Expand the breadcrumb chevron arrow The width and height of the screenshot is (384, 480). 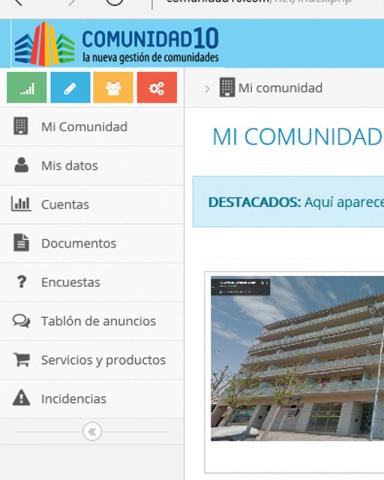click(x=207, y=89)
